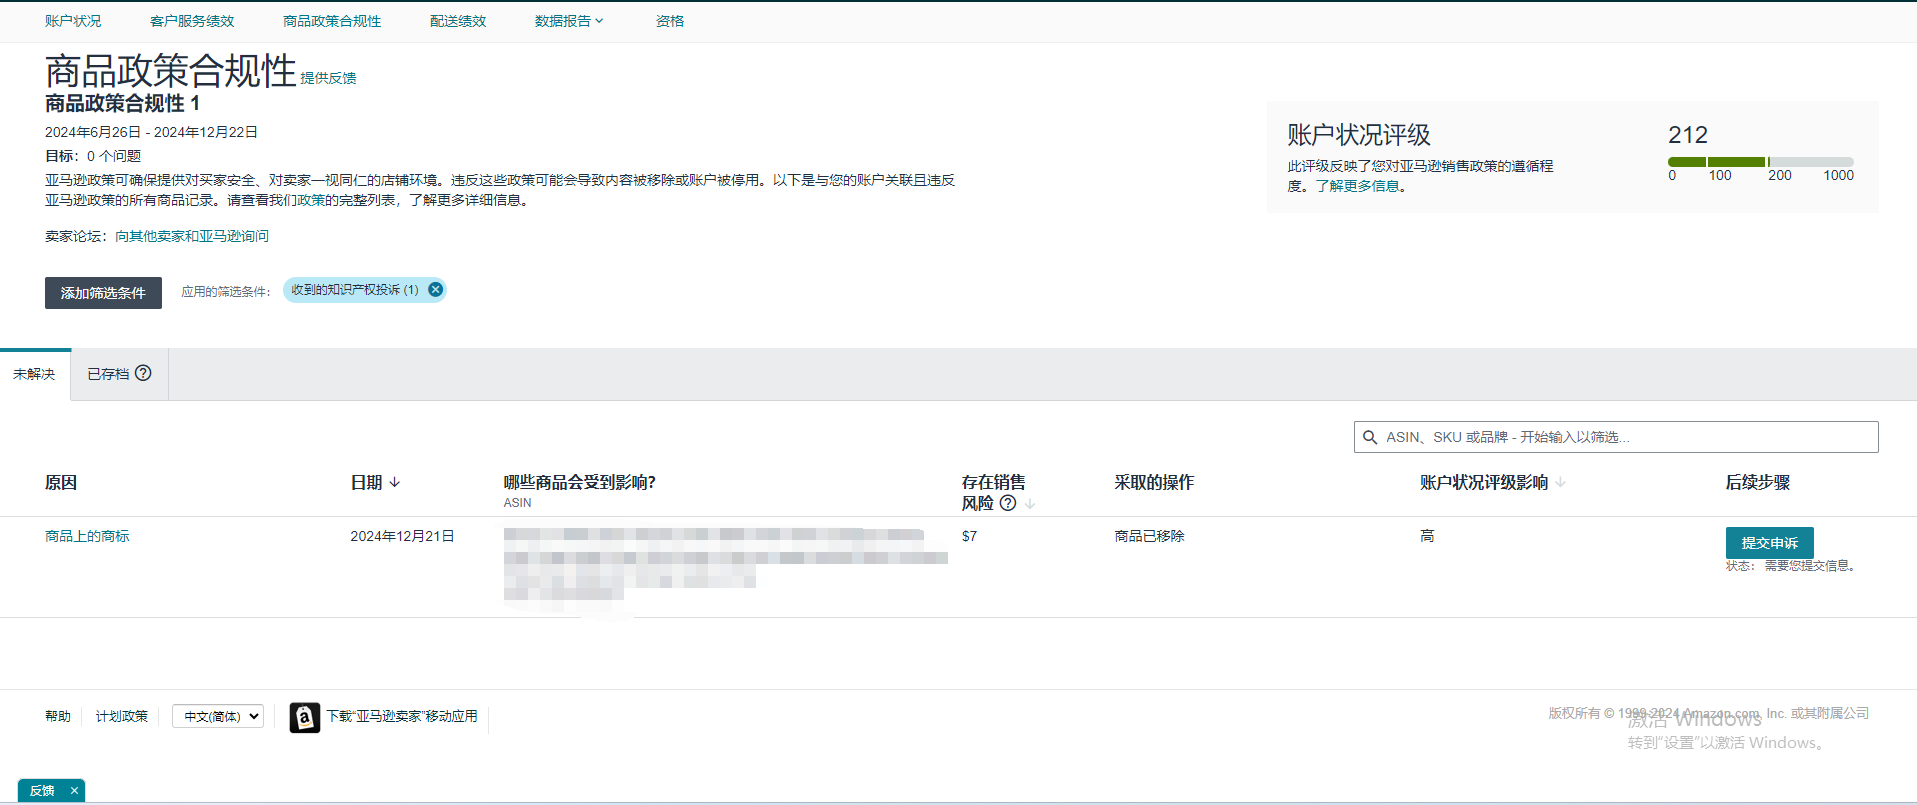Click the 帮助 footer link

click(x=58, y=716)
